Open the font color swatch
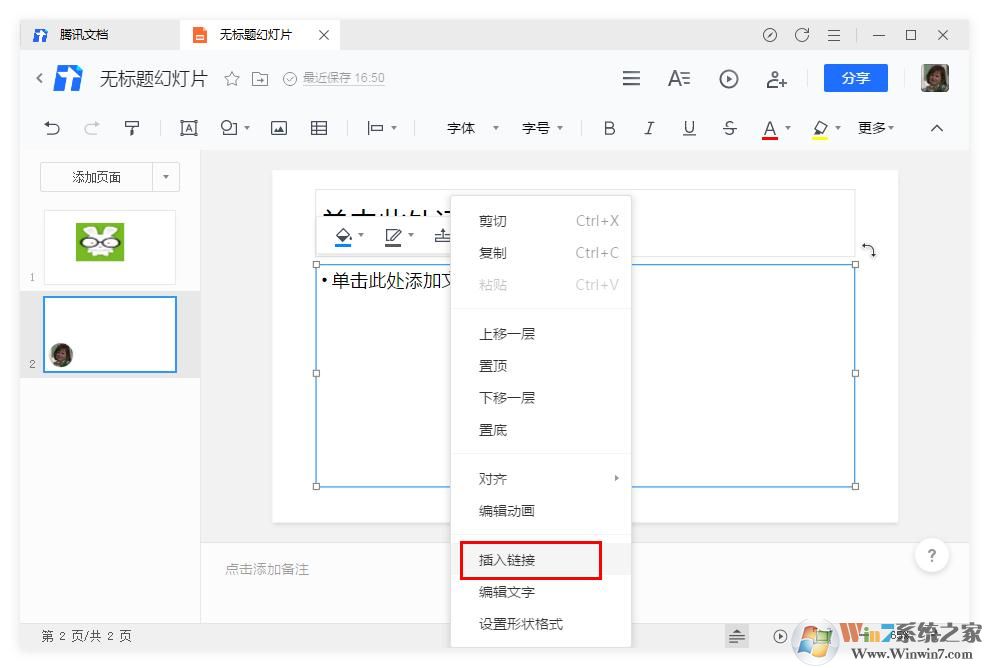The width and height of the screenshot is (989, 668). [771, 128]
